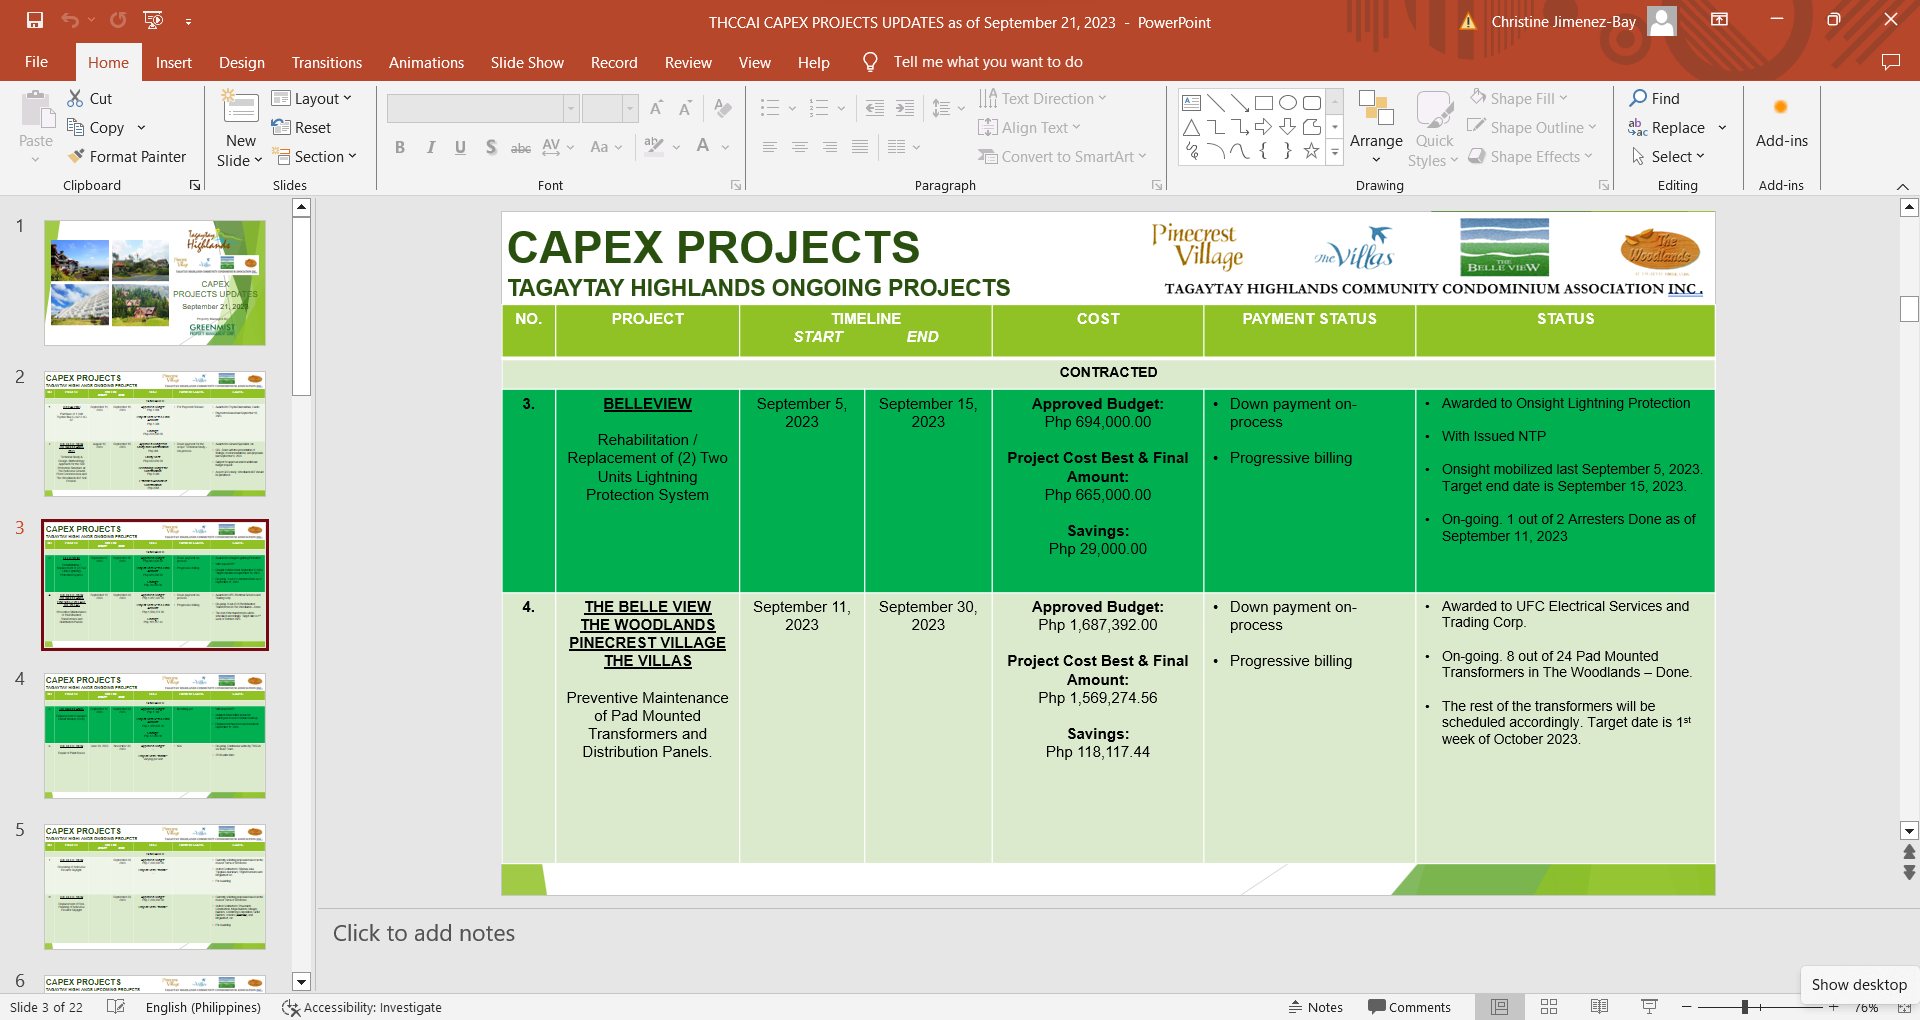1920x1020 pixels.
Task: Click Replace in Editing group
Action: pos(1668,127)
